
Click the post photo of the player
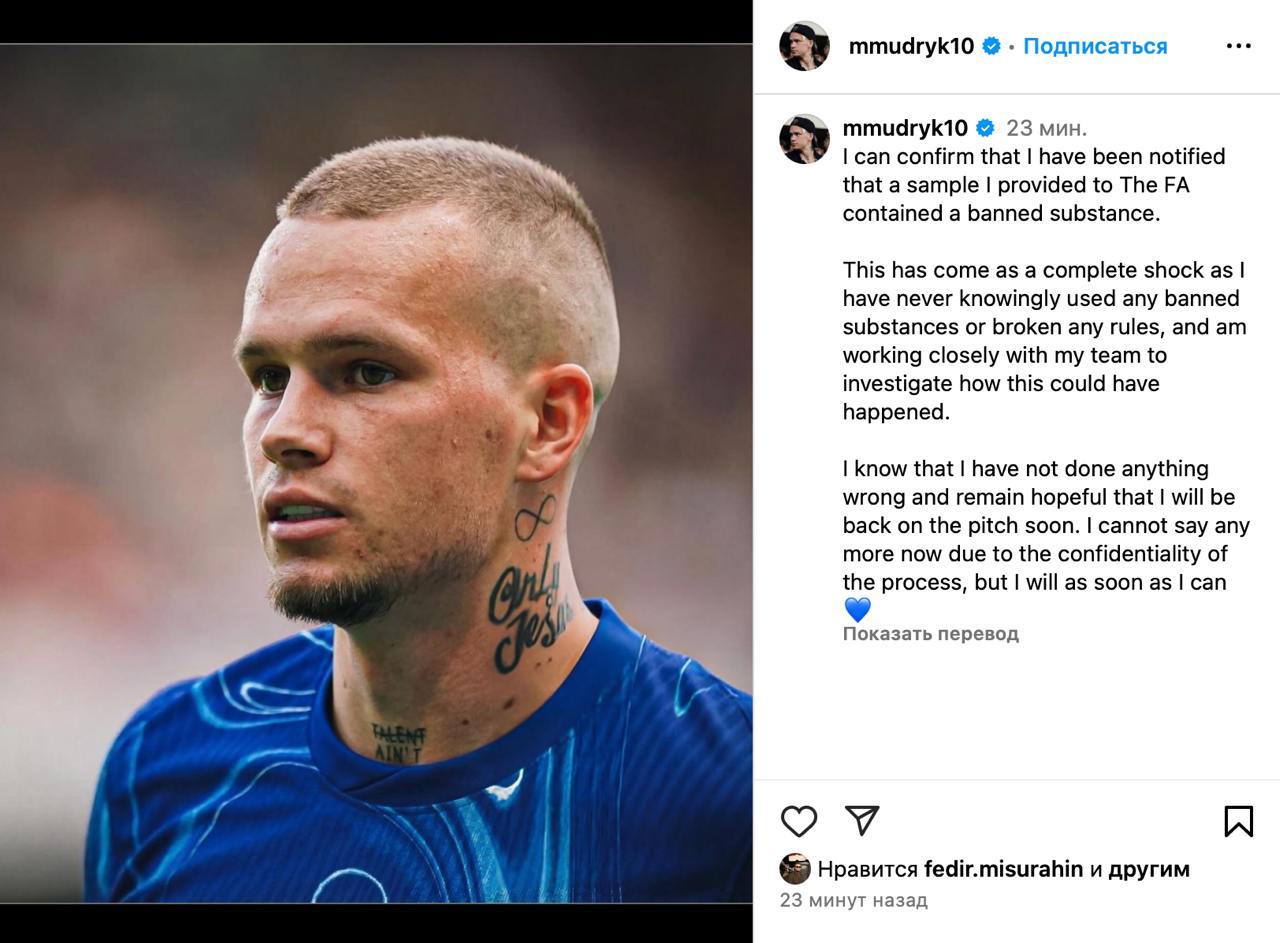pos(376,472)
